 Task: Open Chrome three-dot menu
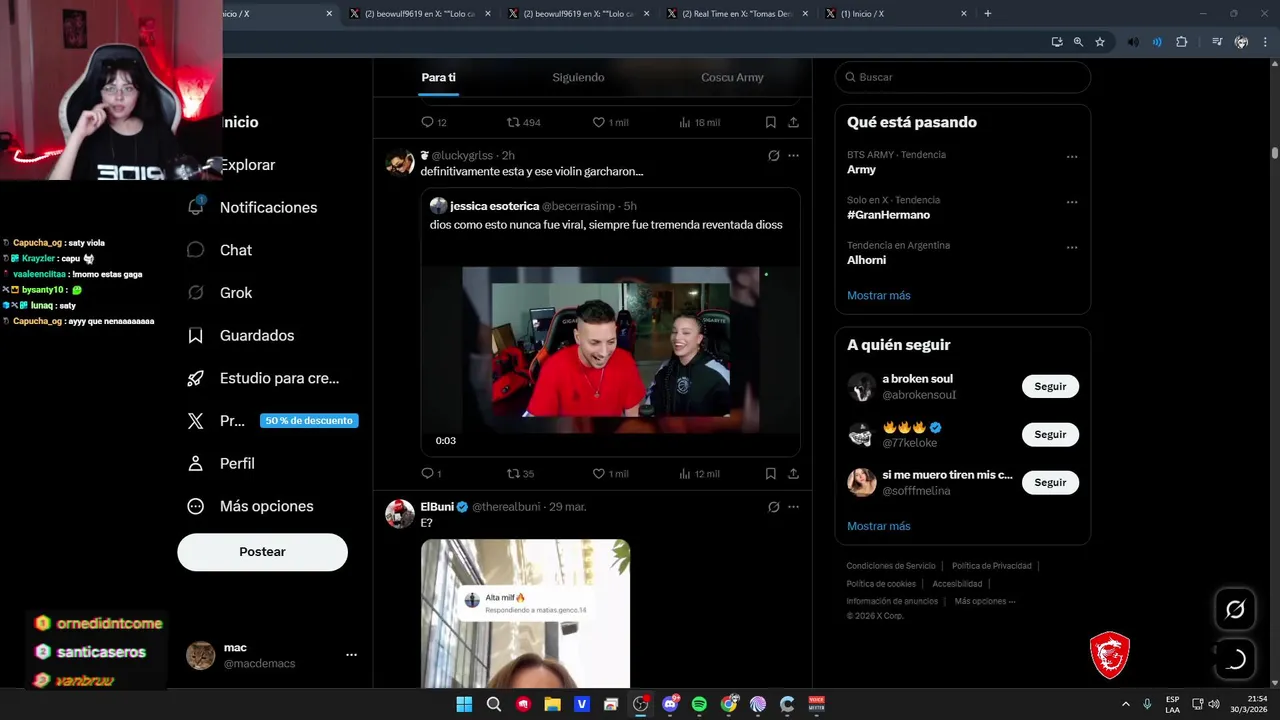[x=1265, y=42]
